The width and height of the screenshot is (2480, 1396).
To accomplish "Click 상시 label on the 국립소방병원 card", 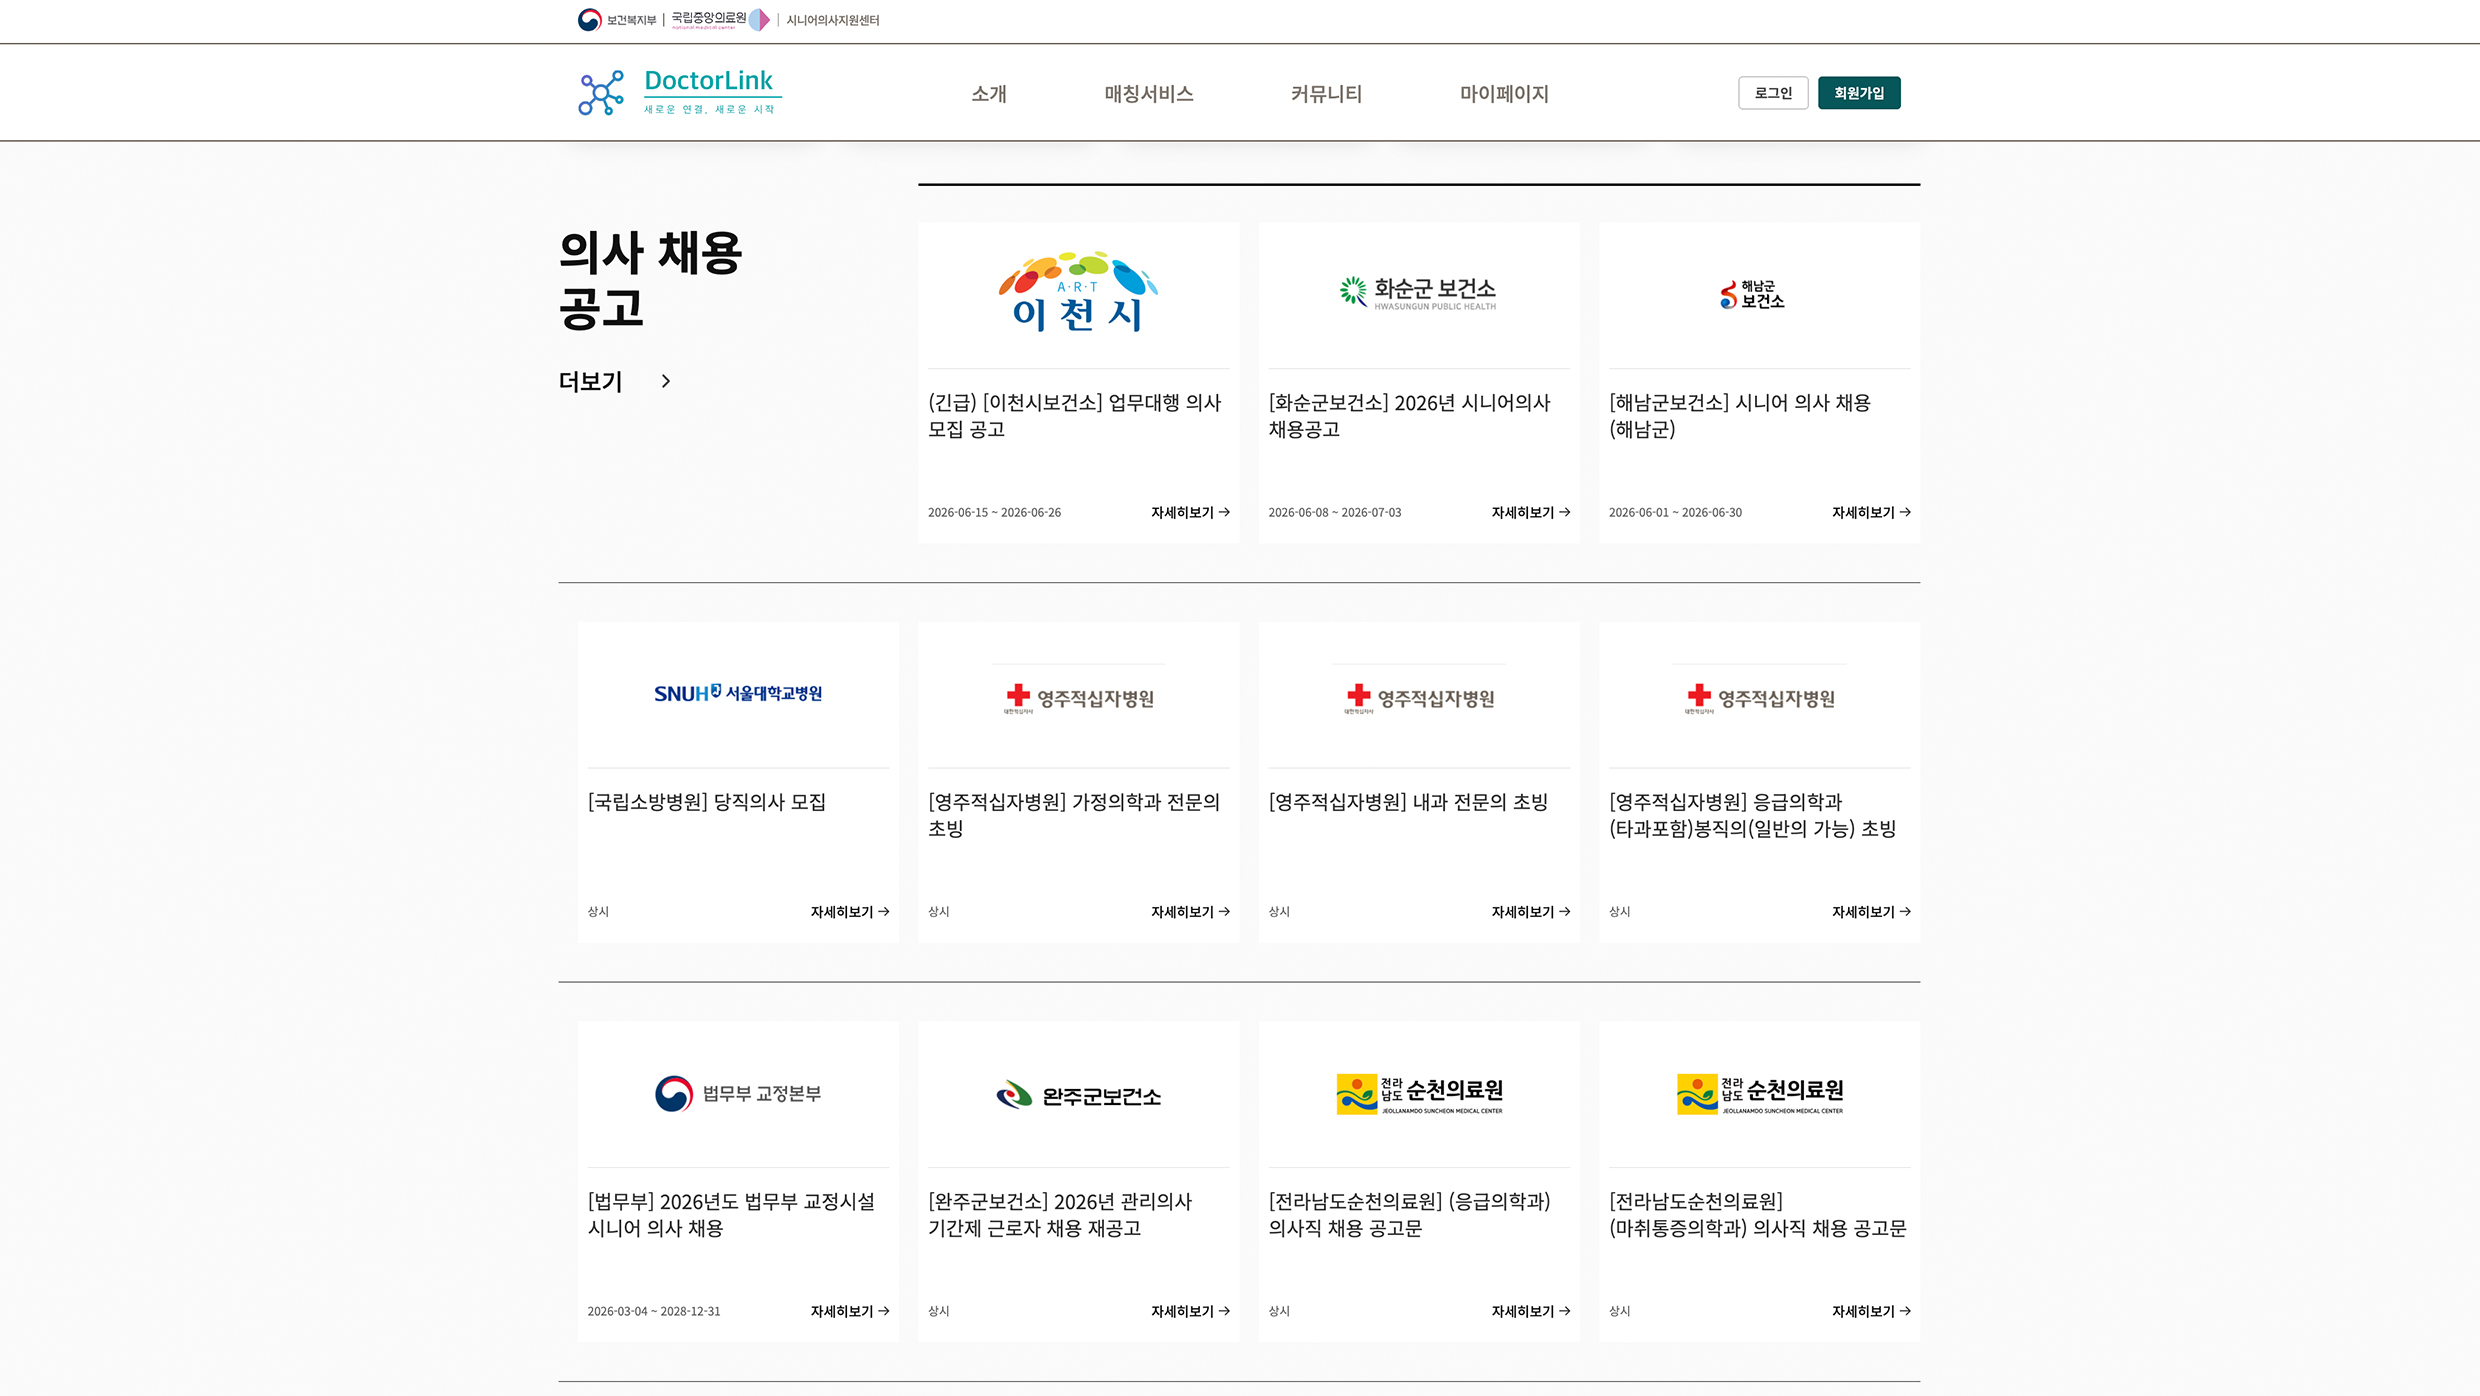I will [598, 912].
